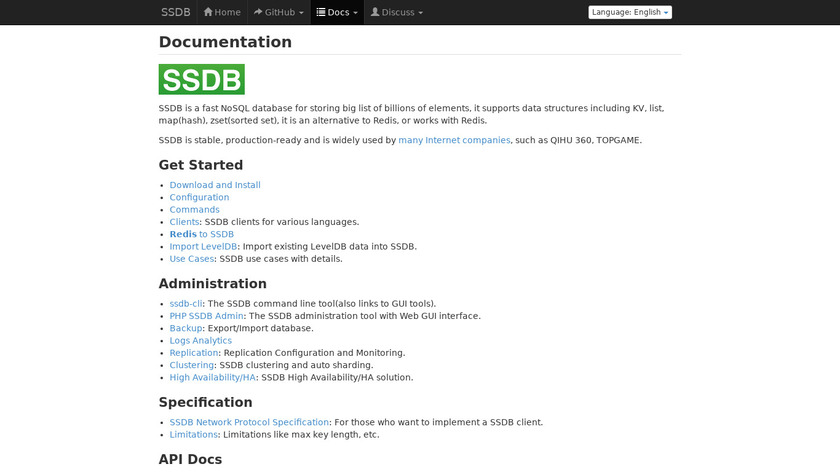
Task: Open the Import LevelDB link
Action: point(203,246)
